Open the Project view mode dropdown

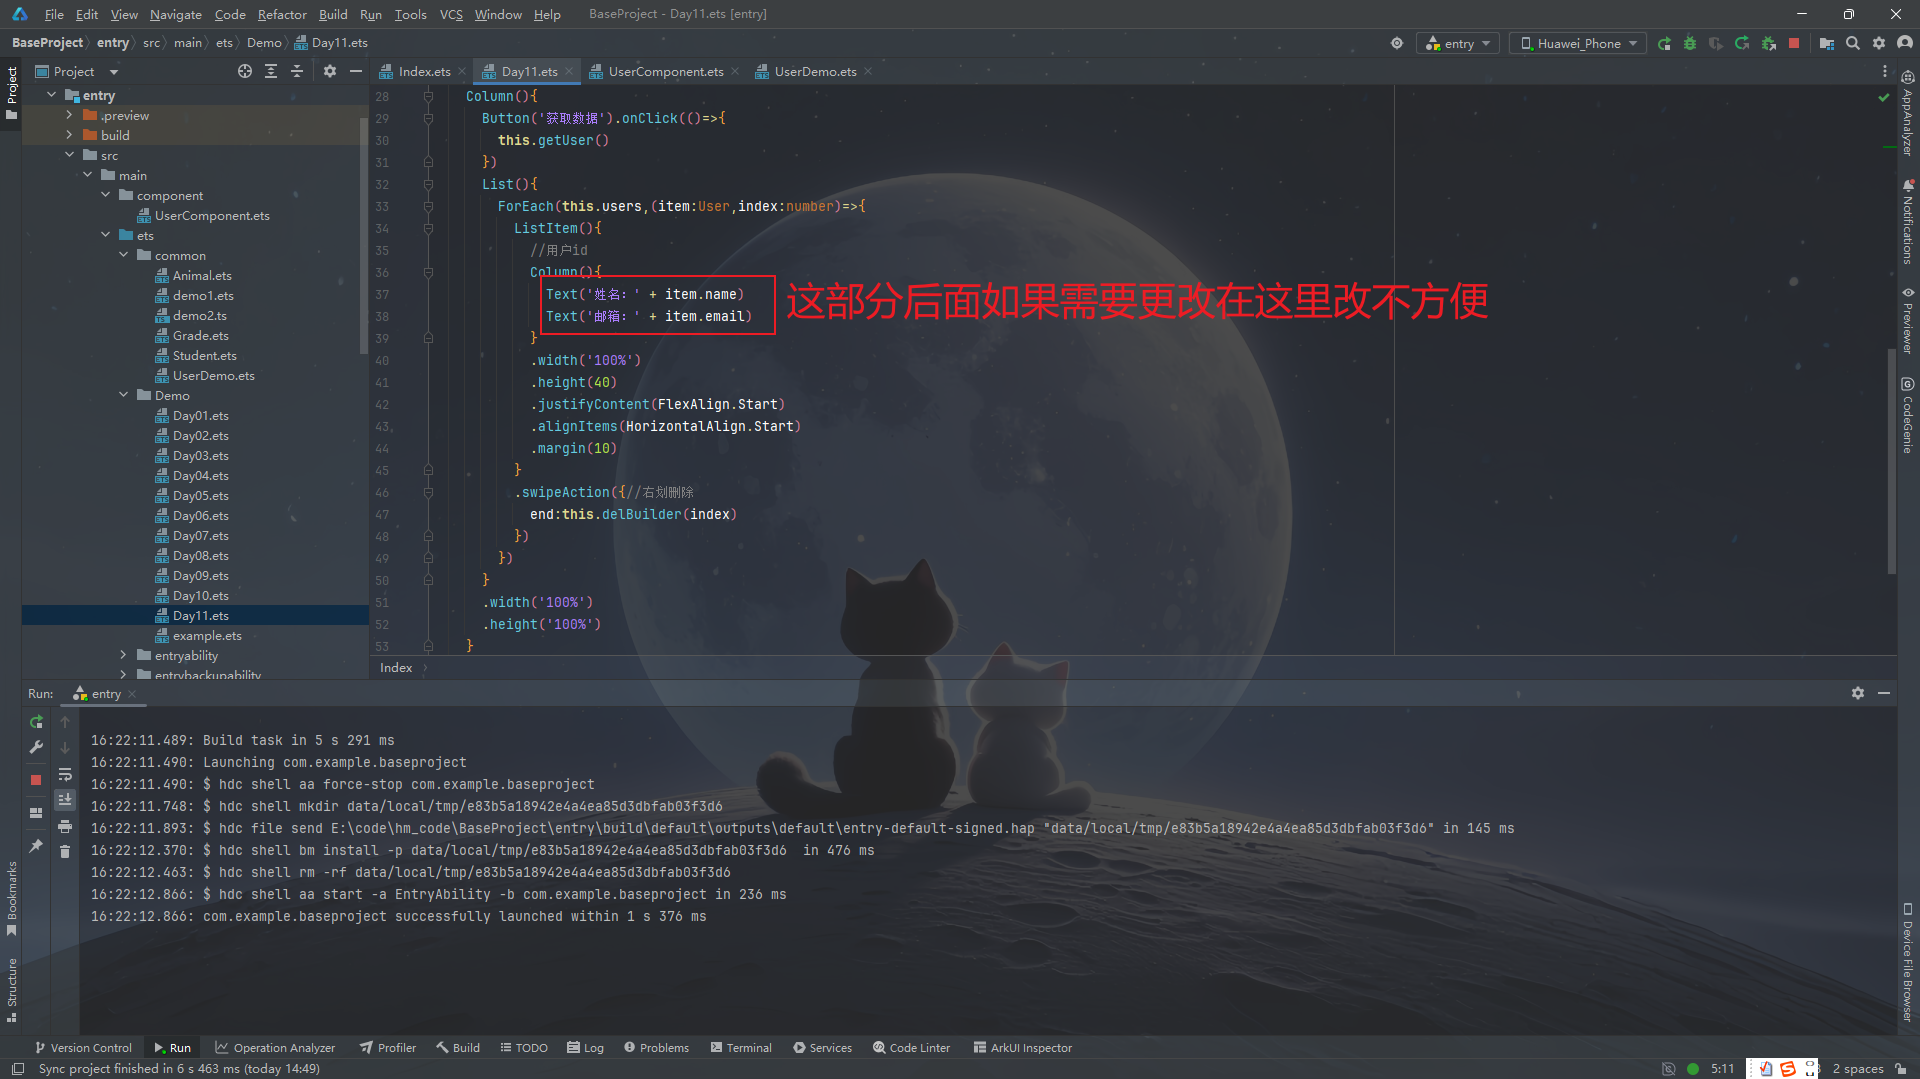coord(77,71)
